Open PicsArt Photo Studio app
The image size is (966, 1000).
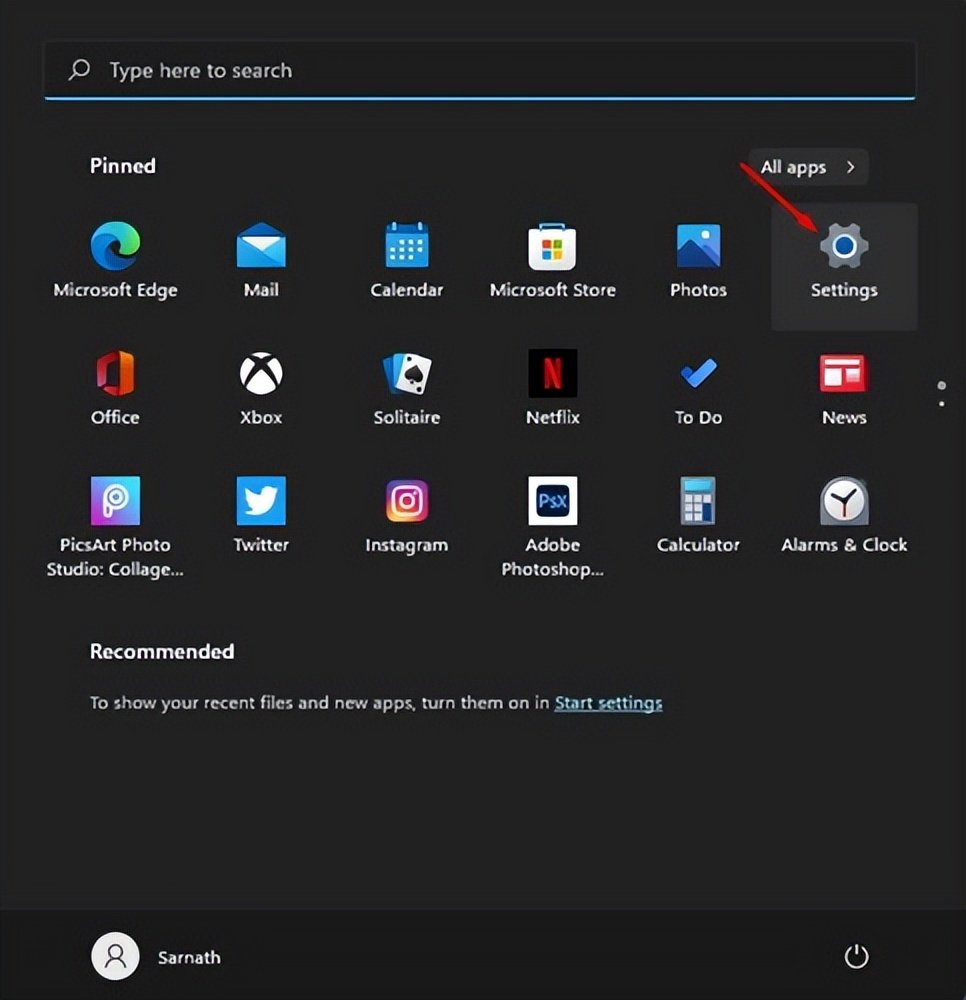(115, 527)
